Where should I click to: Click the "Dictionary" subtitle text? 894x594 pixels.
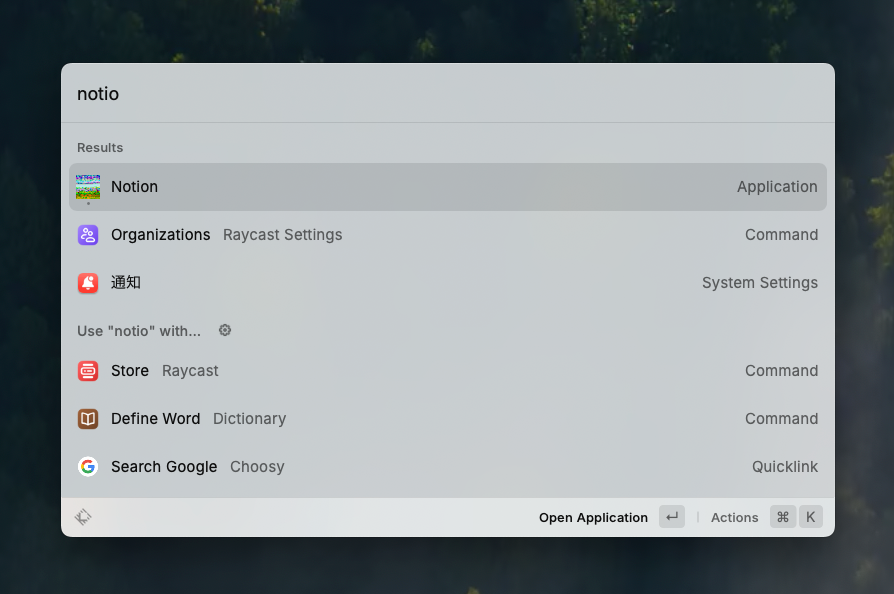coord(249,419)
